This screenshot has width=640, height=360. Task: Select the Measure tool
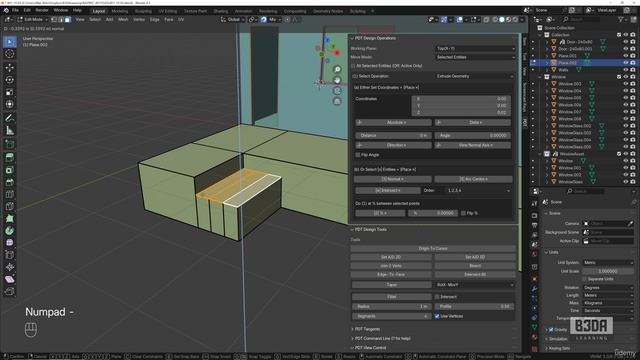tap(10, 131)
